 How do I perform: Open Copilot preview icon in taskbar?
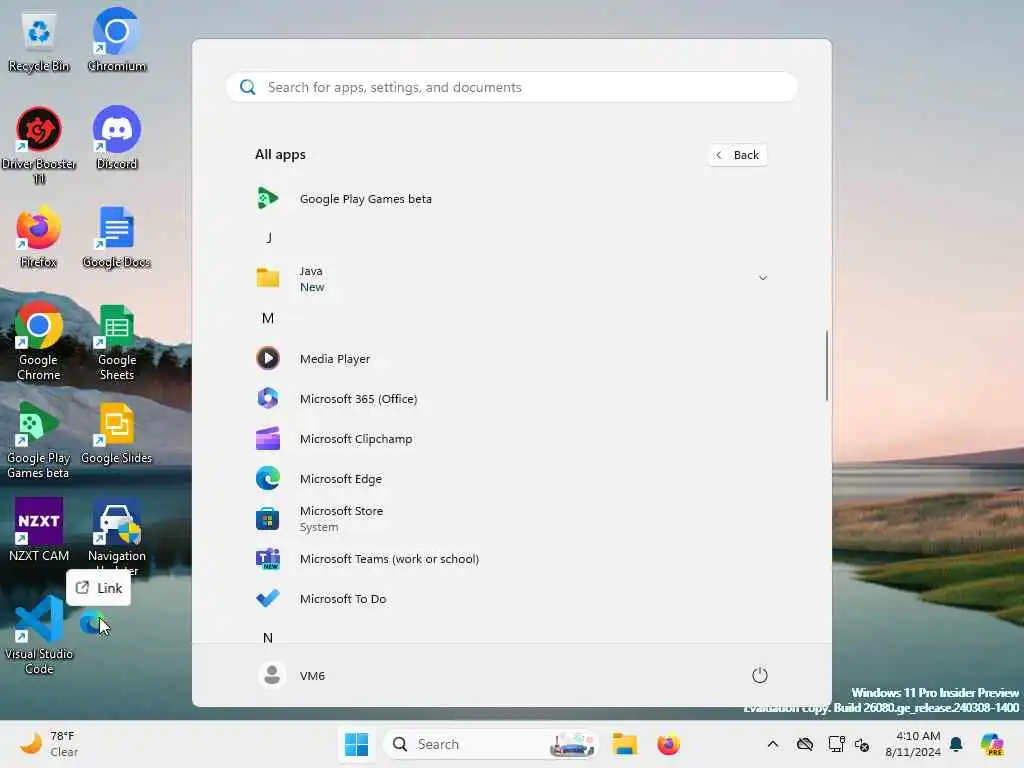point(992,744)
